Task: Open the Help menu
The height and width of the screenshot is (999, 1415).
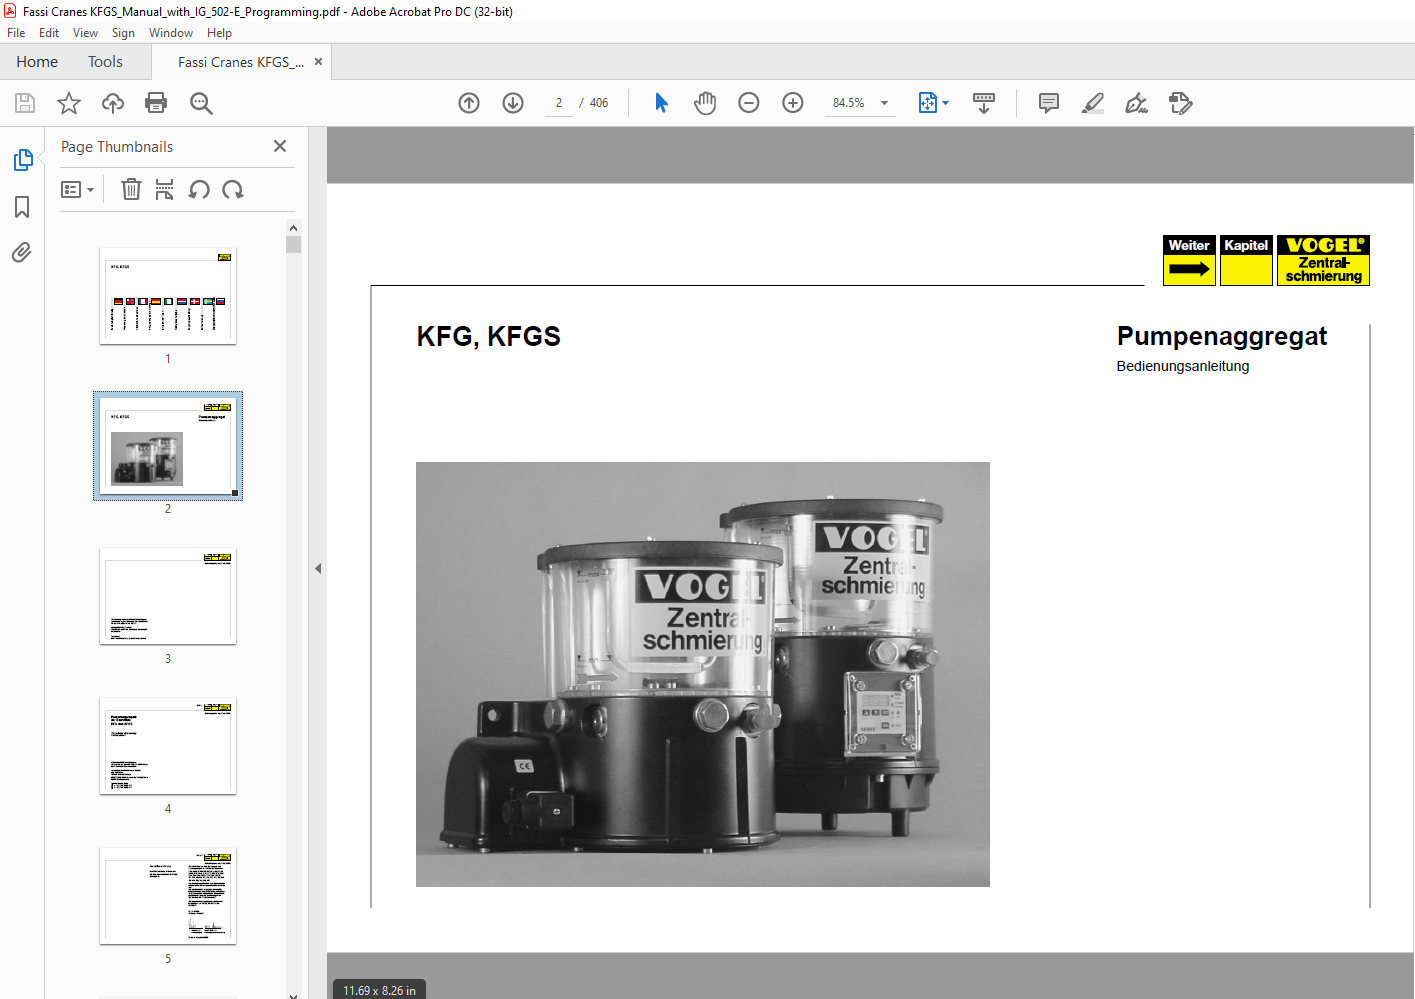Action: coord(219,33)
